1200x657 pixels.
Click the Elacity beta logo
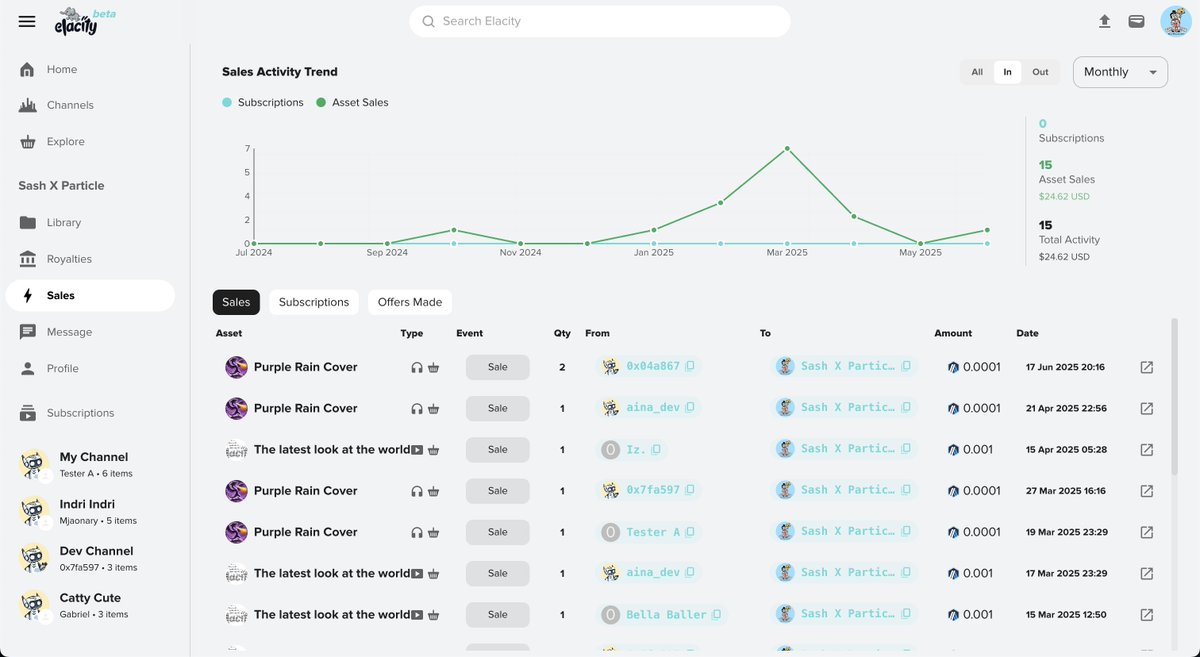click(84, 22)
